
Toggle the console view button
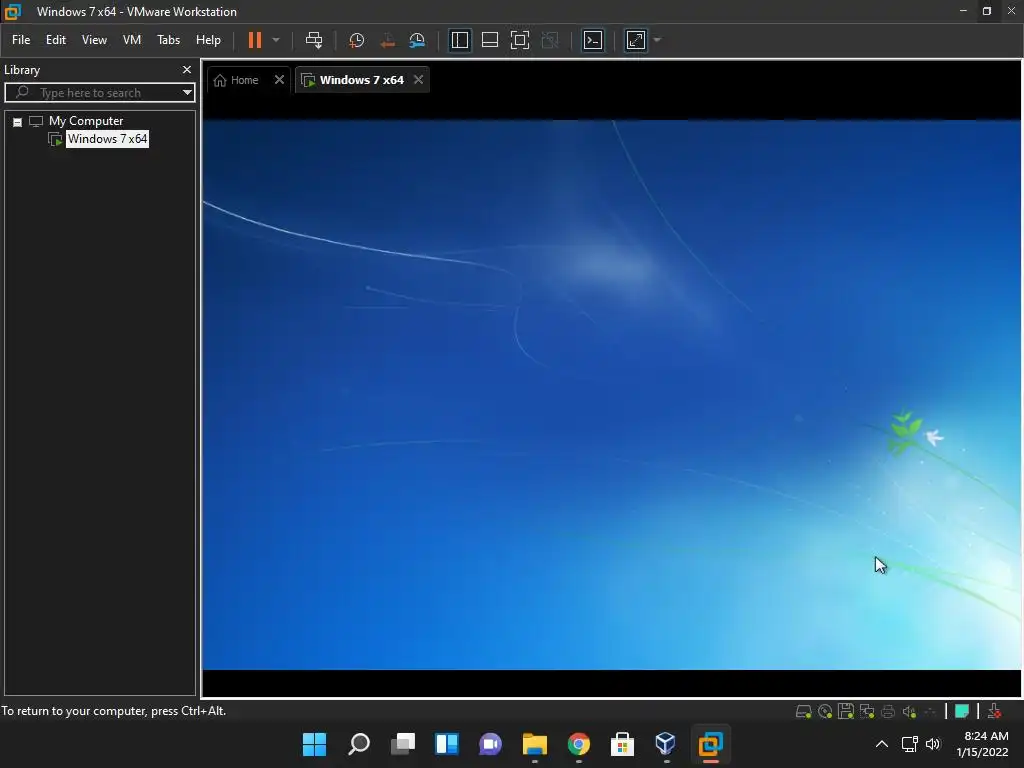593,40
